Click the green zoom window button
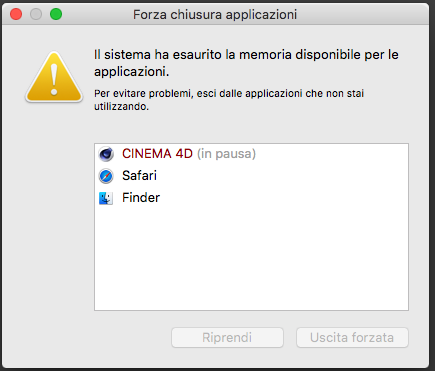Screen dimensions: 435x371 [56, 14]
